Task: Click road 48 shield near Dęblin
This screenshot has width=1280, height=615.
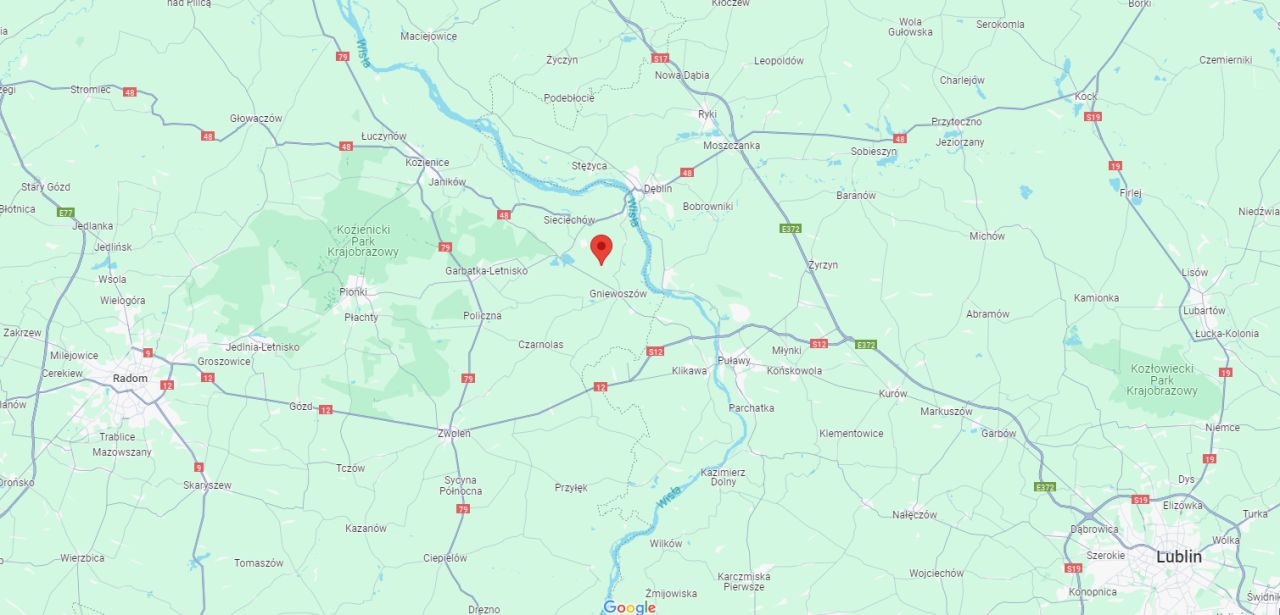Action: [687, 172]
